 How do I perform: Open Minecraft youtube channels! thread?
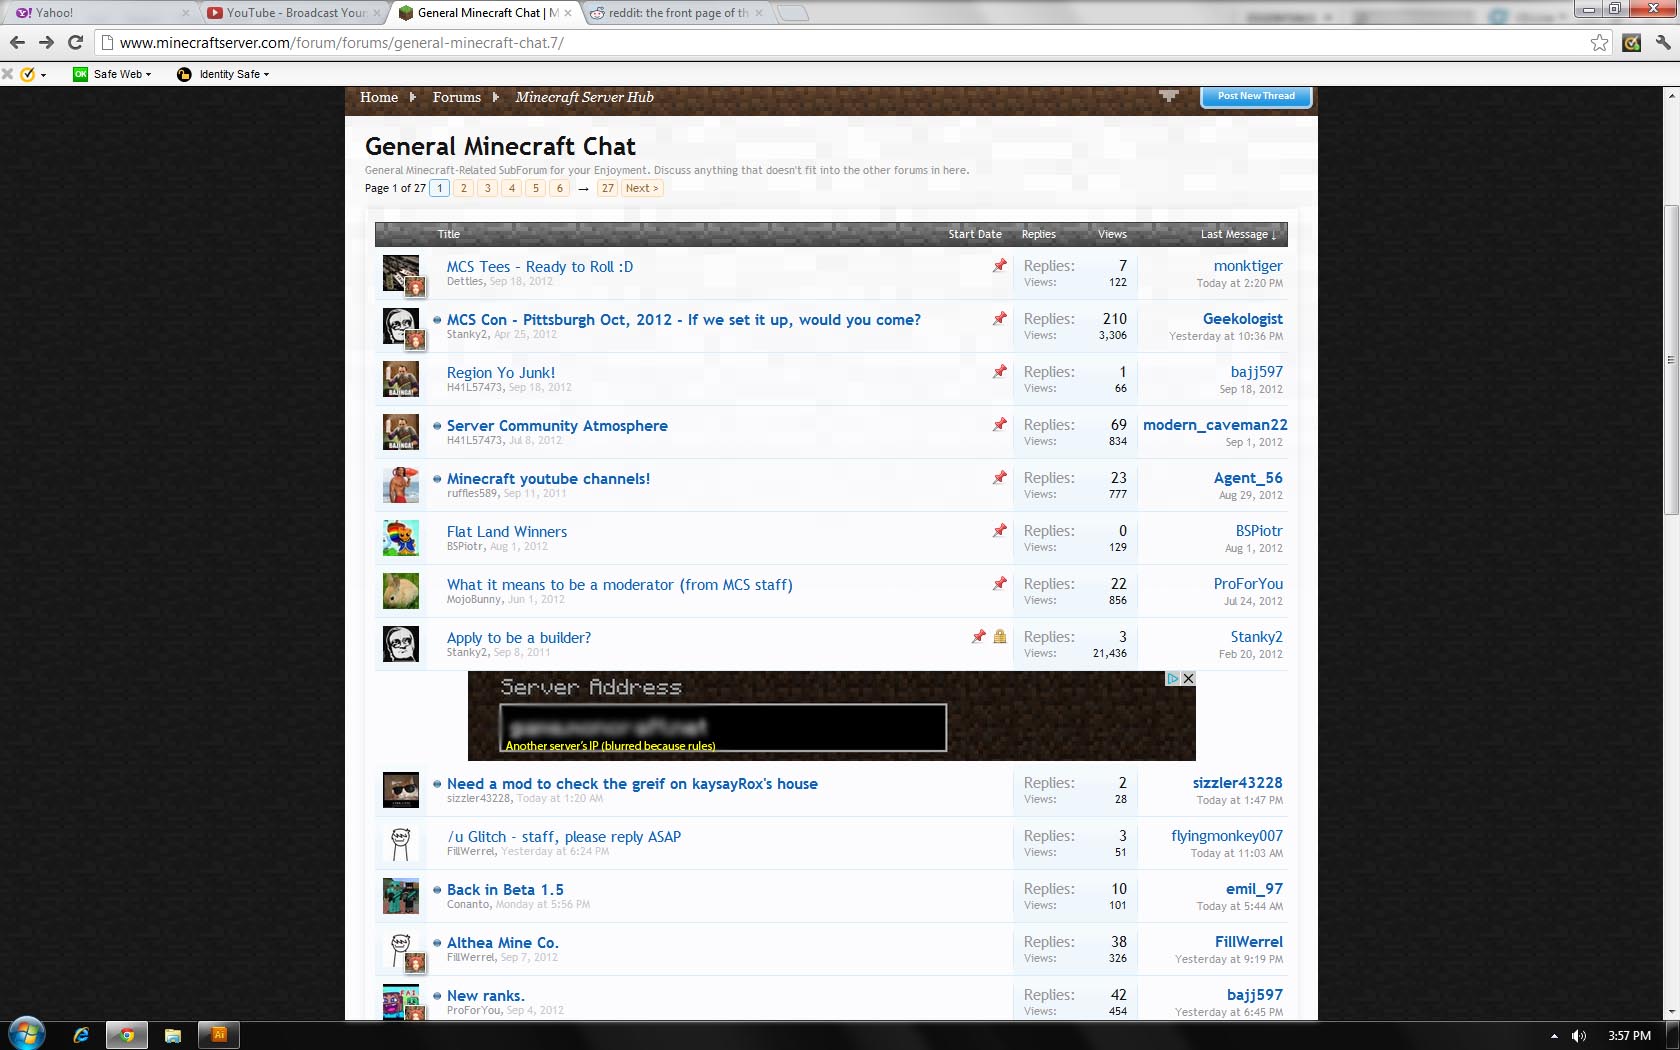548,479
